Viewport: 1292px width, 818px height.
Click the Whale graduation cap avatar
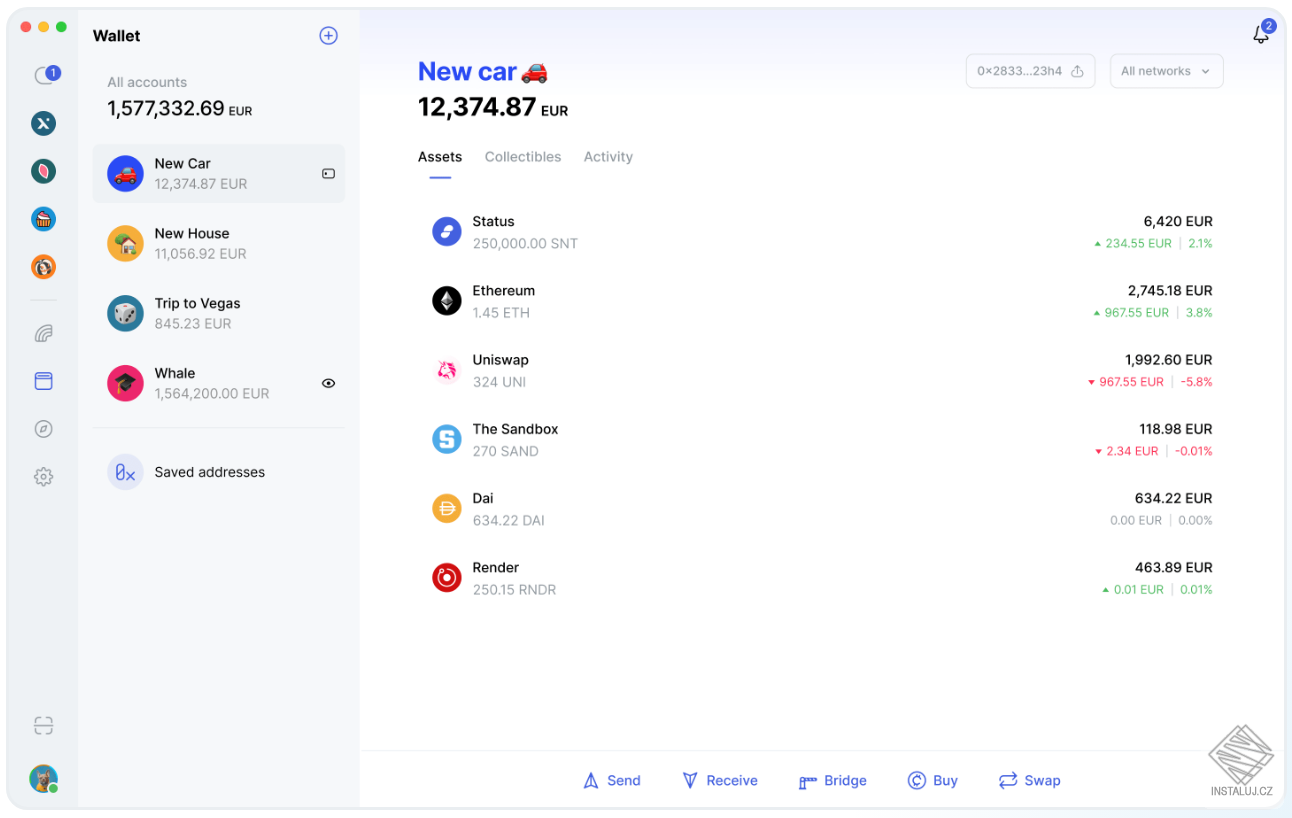tap(125, 383)
